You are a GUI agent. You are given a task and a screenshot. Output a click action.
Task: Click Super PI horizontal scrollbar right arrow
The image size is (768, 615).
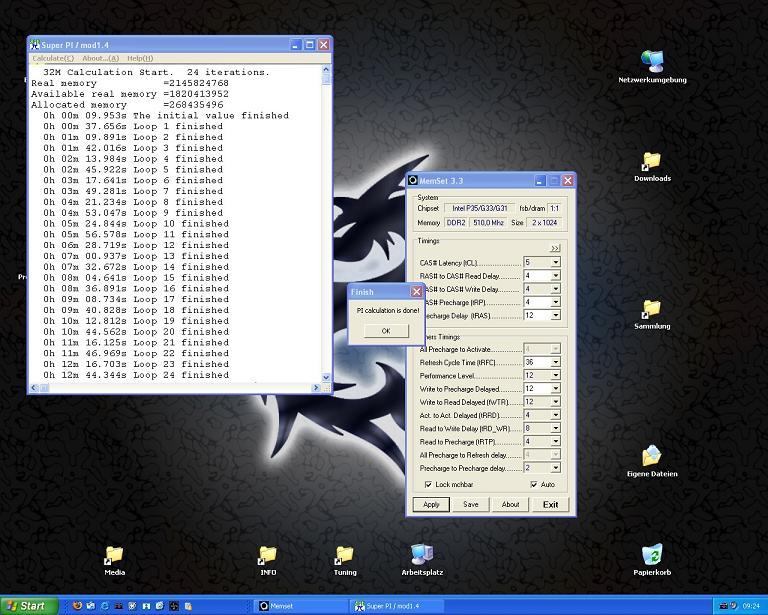(x=316, y=388)
